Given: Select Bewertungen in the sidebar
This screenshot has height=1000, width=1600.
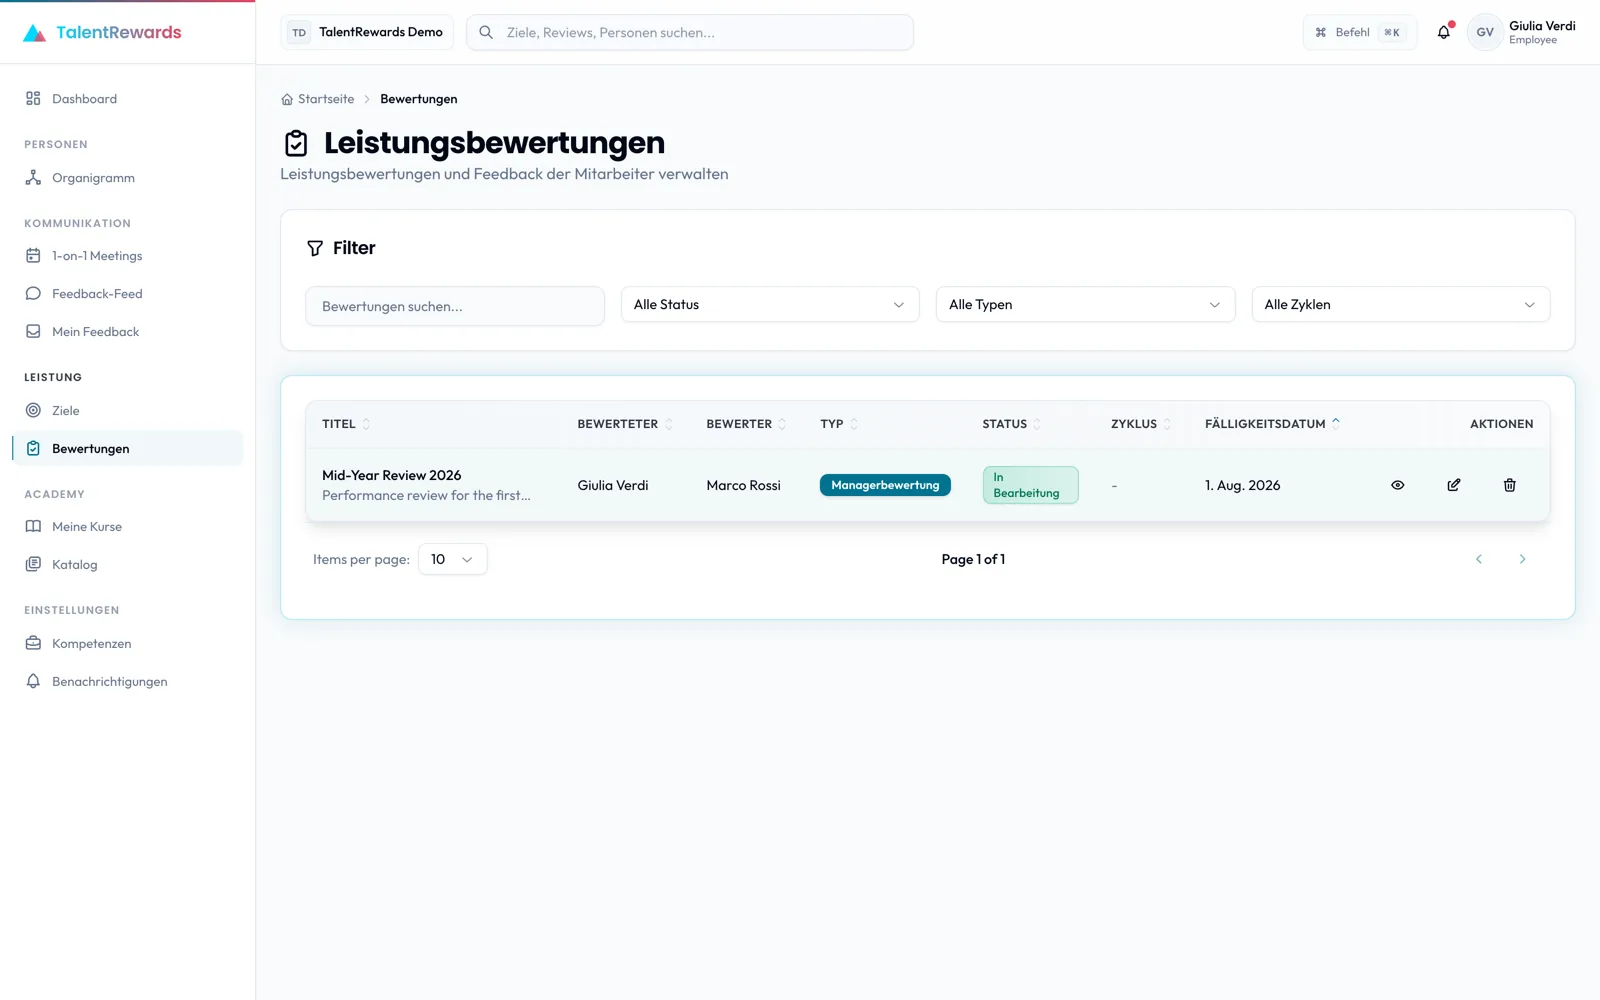Looking at the screenshot, I should click(128, 449).
